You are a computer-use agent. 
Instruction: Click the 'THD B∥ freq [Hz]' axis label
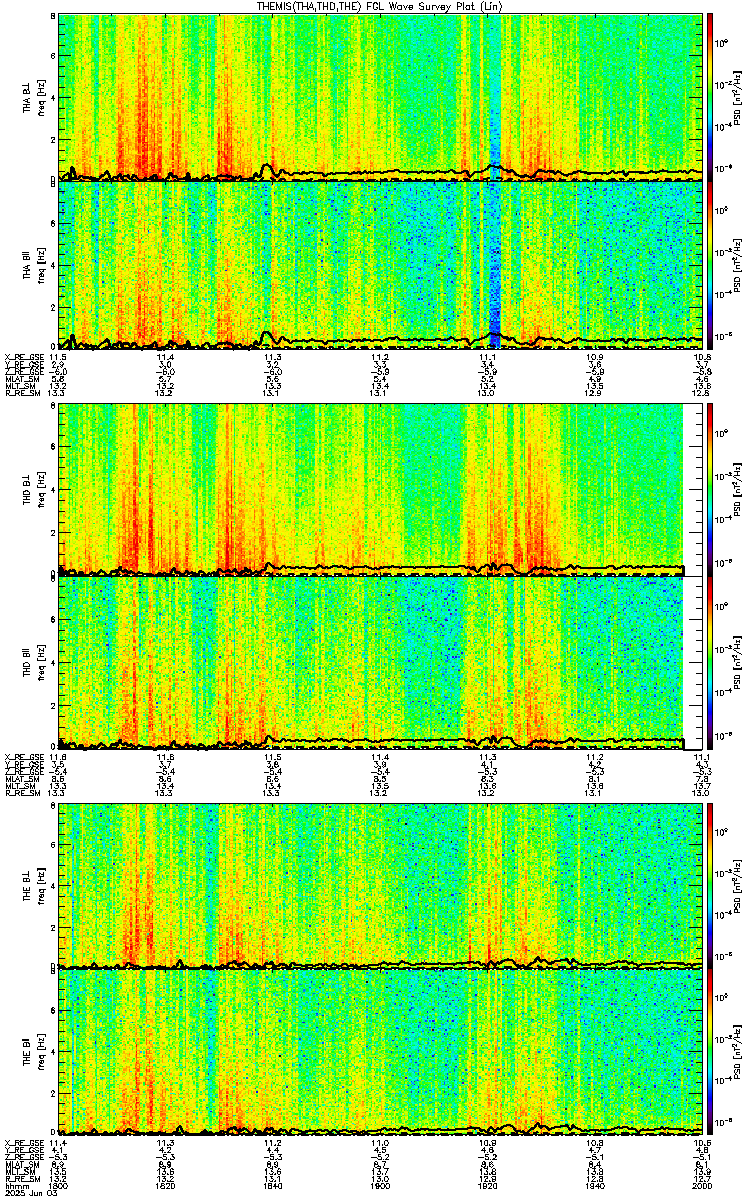(x=34, y=663)
